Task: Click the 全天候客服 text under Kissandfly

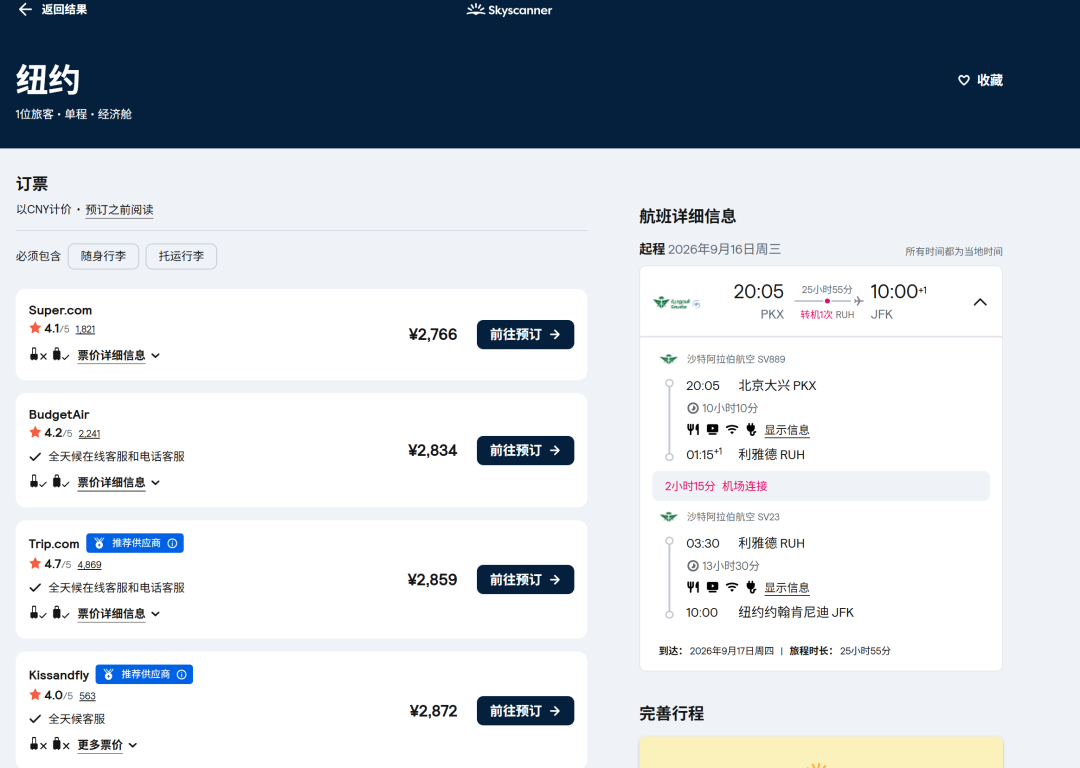Action: click(x=76, y=719)
